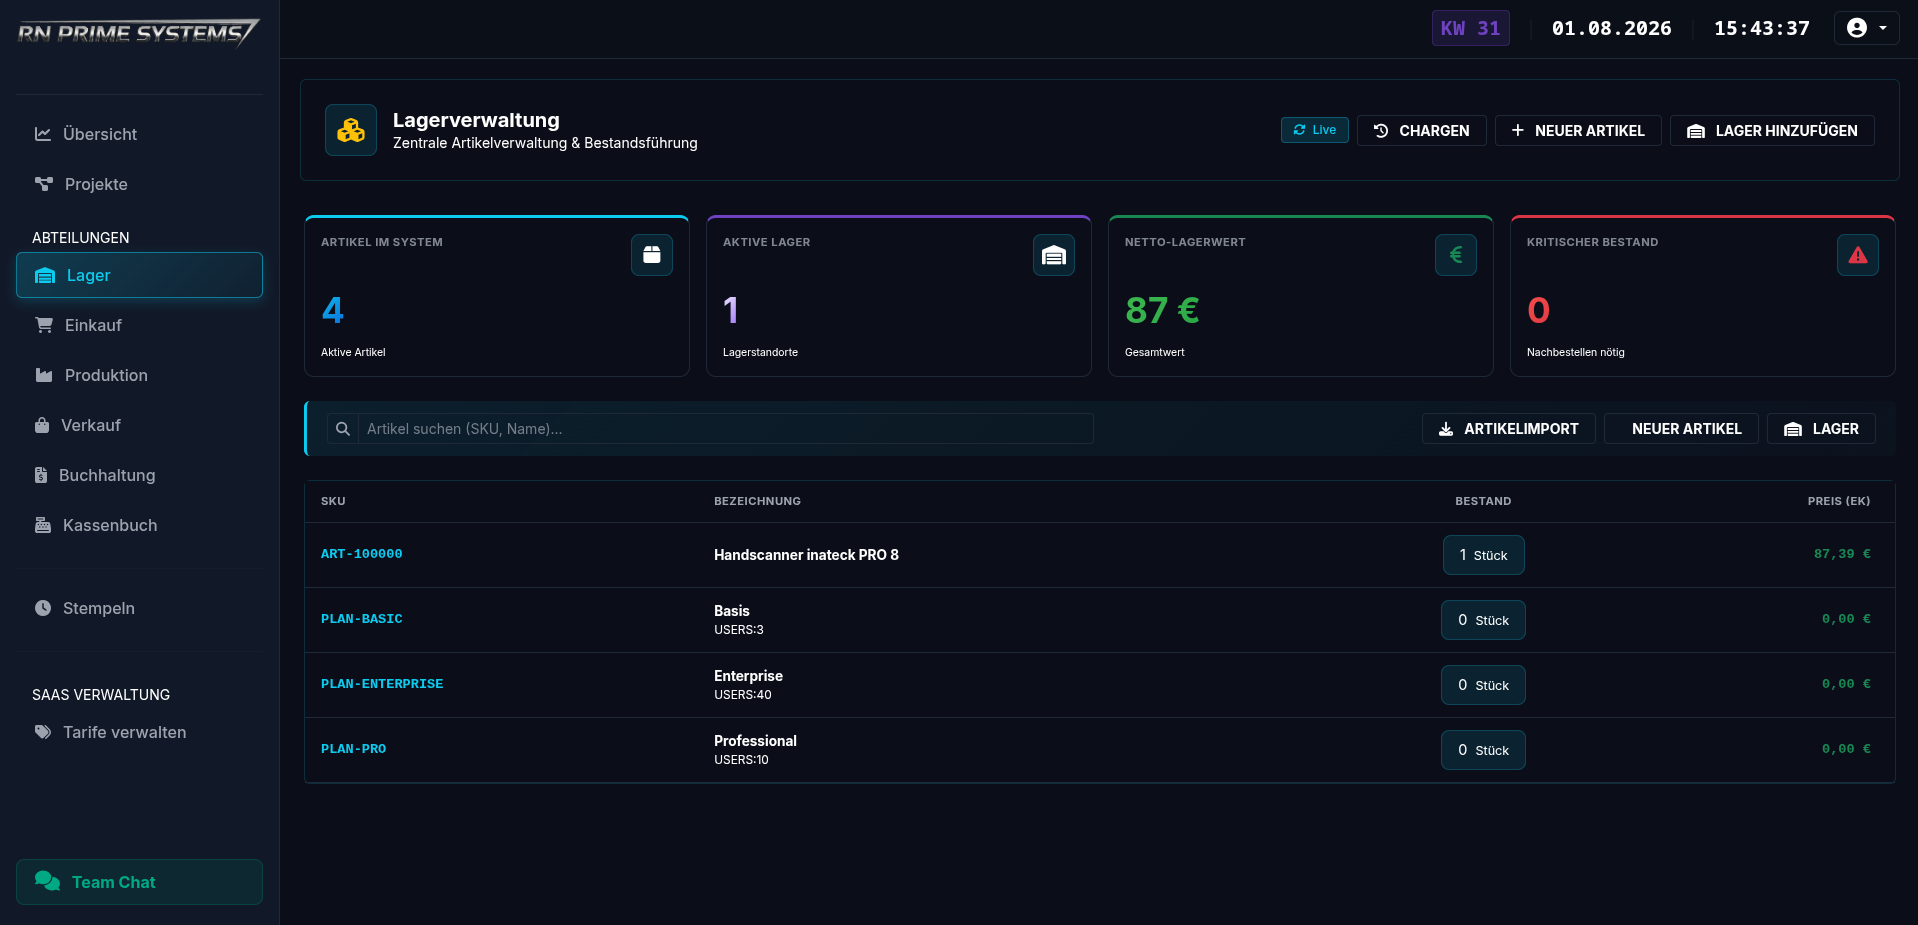Click the Lager button in search toolbar
The image size is (1918, 925).
click(1821, 429)
